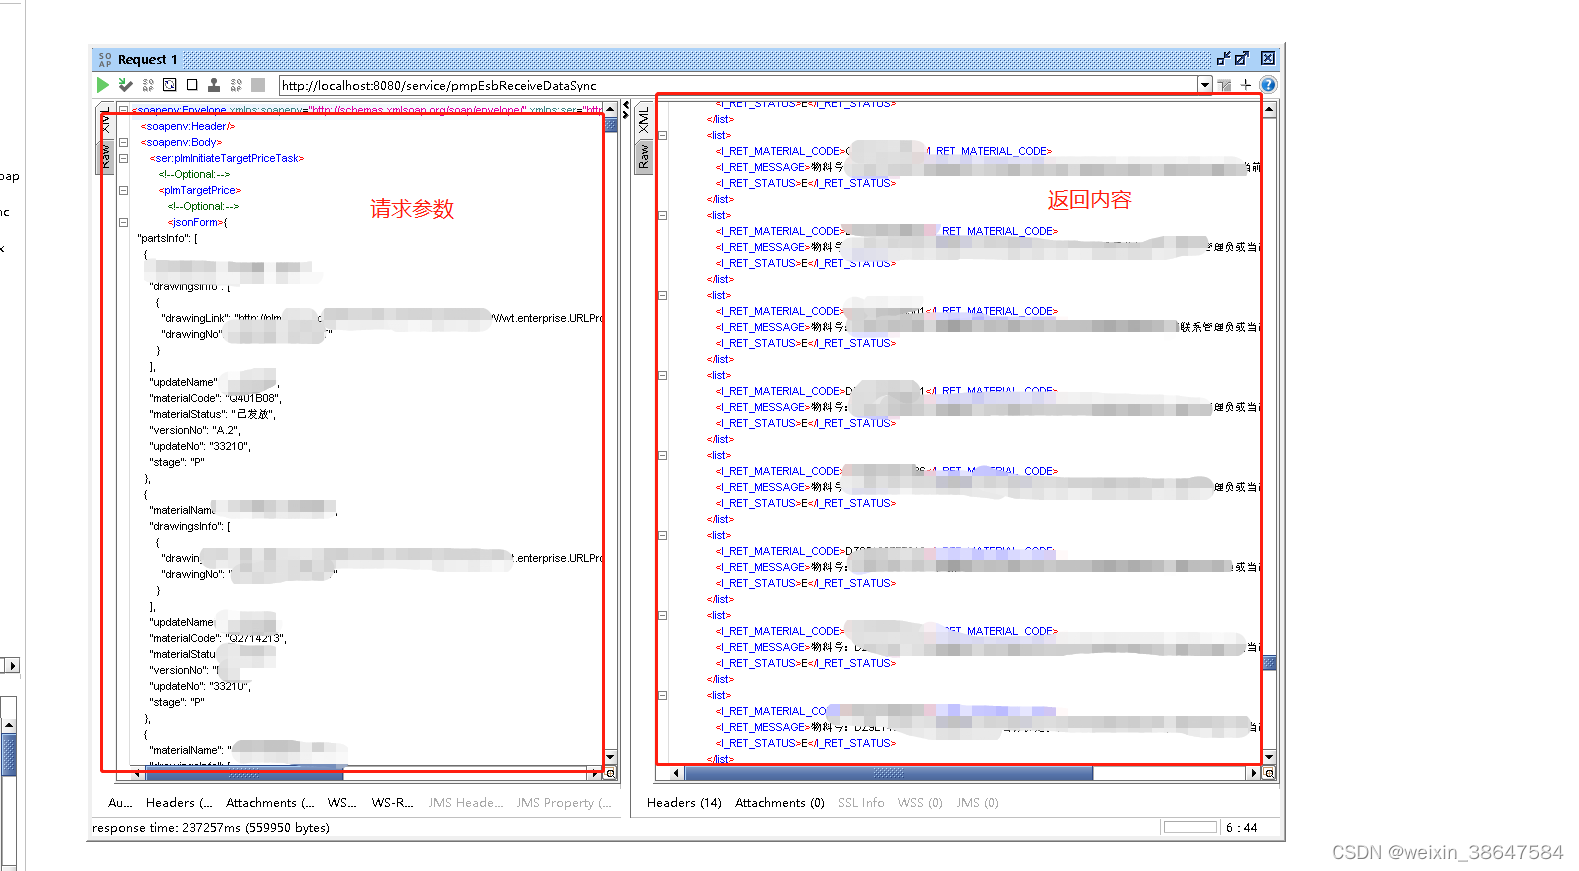Collapse the second list node in response
The image size is (1579, 871).
[x=662, y=215]
